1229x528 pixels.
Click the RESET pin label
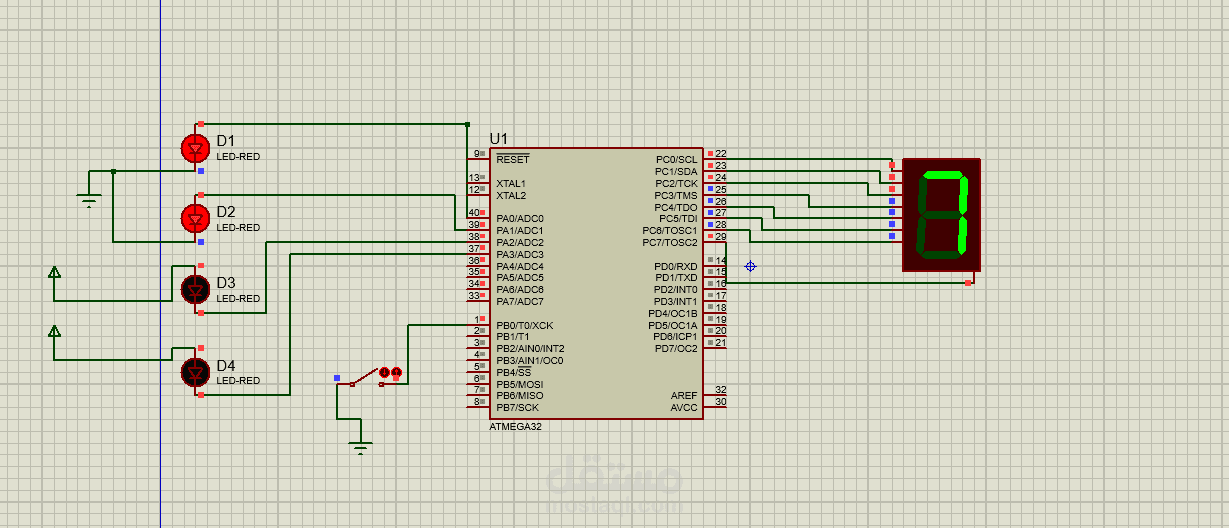pos(513,160)
